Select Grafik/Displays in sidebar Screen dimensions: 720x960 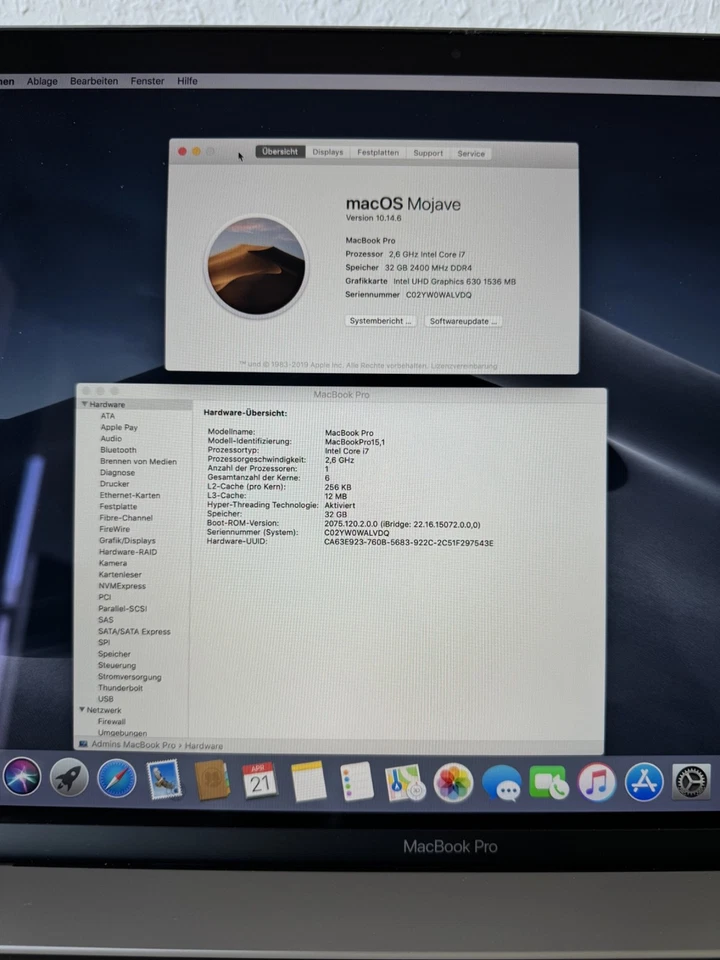pyautogui.click(x=127, y=541)
